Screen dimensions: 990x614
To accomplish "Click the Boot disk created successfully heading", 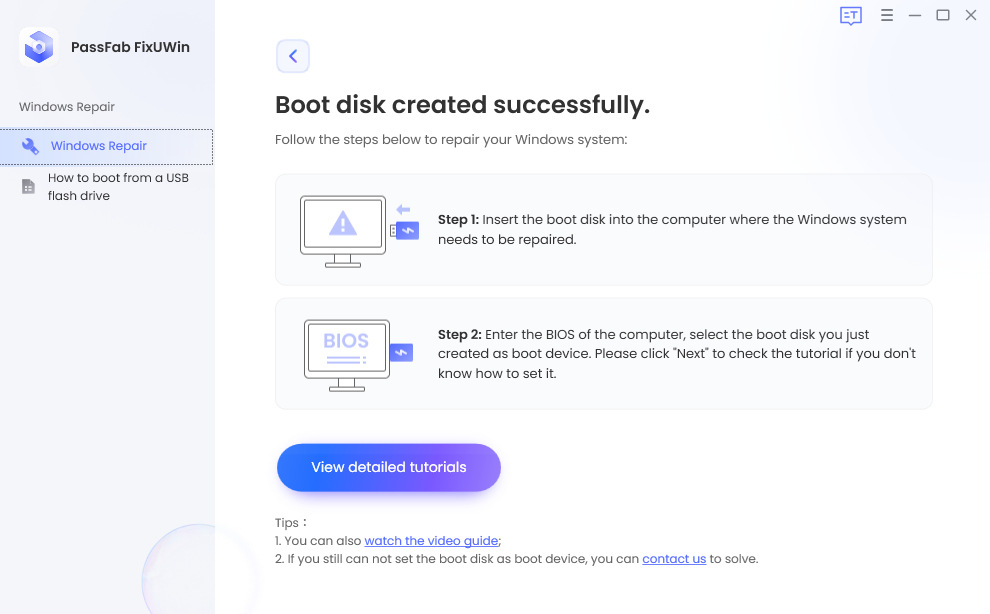I will 462,105.
